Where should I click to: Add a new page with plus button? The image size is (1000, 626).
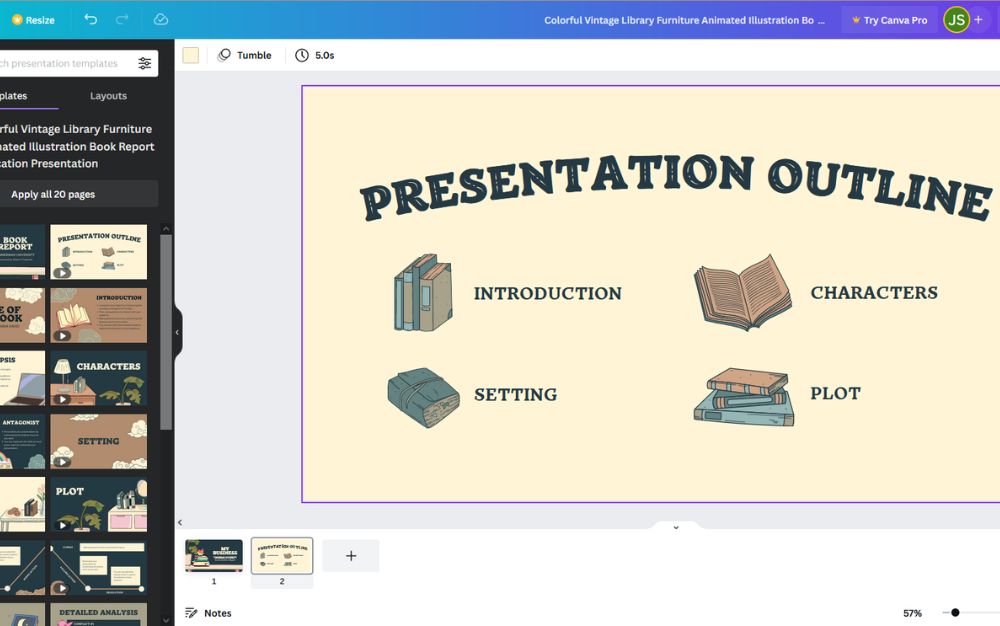click(x=351, y=556)
